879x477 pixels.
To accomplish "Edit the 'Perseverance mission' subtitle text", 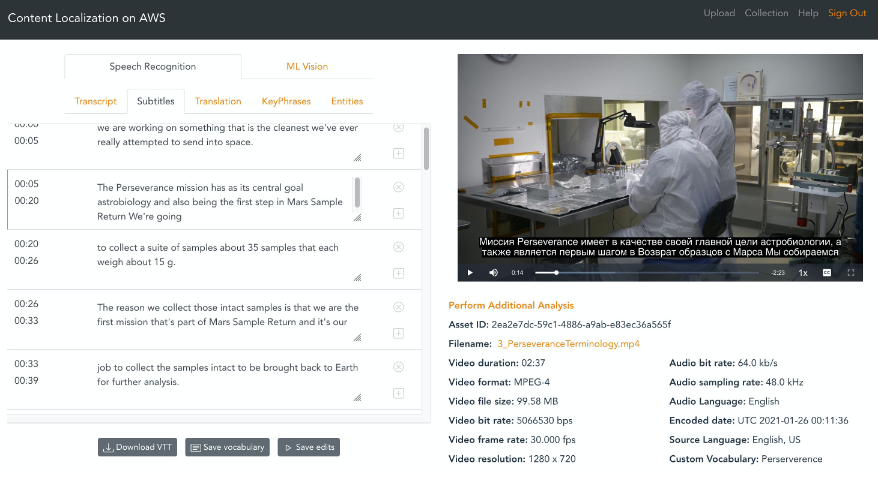I will coord(224,202).
